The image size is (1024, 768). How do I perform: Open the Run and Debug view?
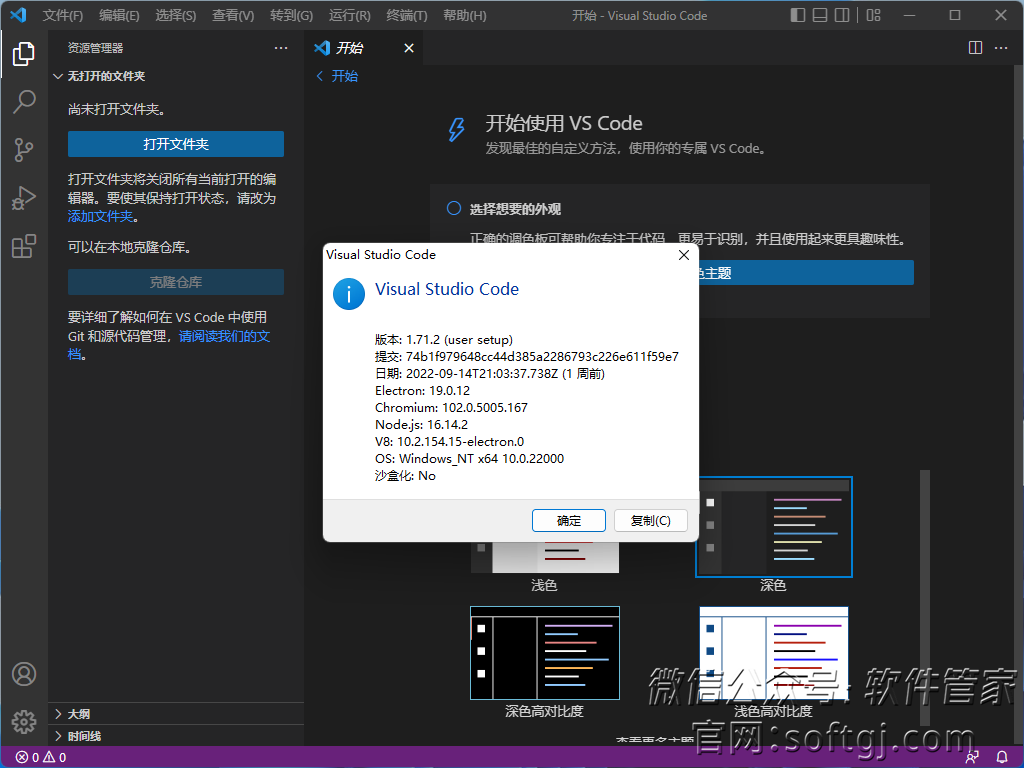[24, 198]
